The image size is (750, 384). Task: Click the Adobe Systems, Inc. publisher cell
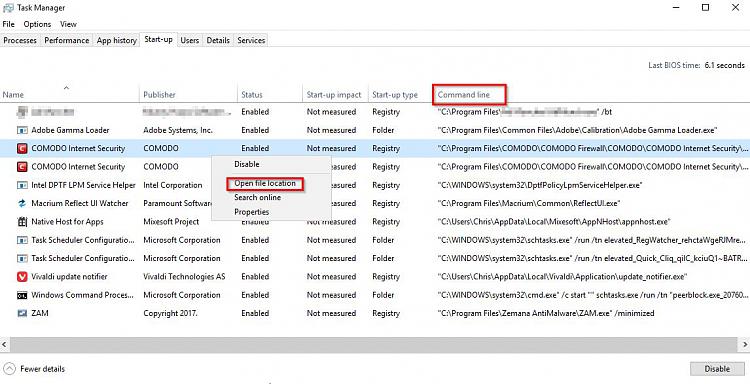pos(178,130)
